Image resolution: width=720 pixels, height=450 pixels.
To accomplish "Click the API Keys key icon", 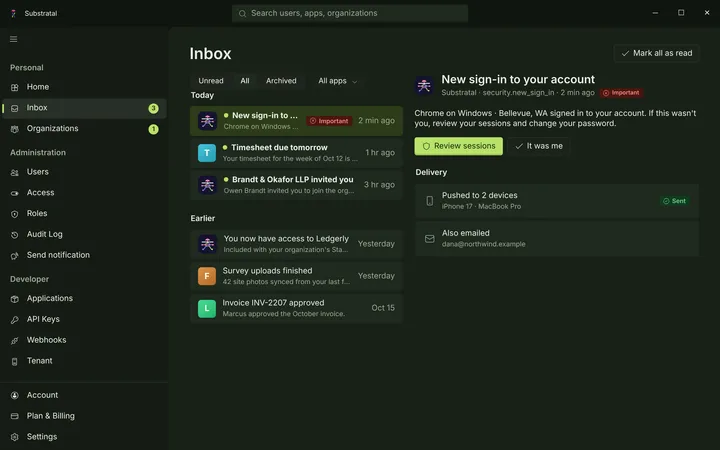I will pos(15,320).
